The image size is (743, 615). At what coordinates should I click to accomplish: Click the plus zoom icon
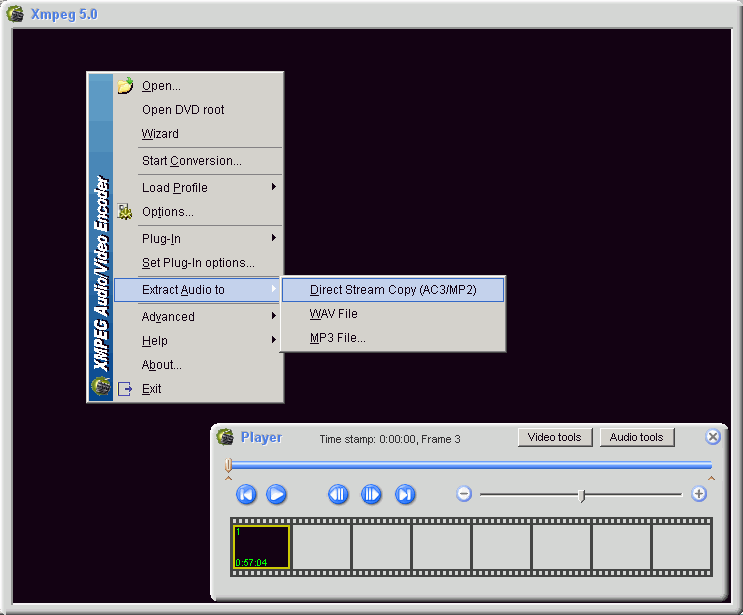pyautogui.click(x=699, y=494)
